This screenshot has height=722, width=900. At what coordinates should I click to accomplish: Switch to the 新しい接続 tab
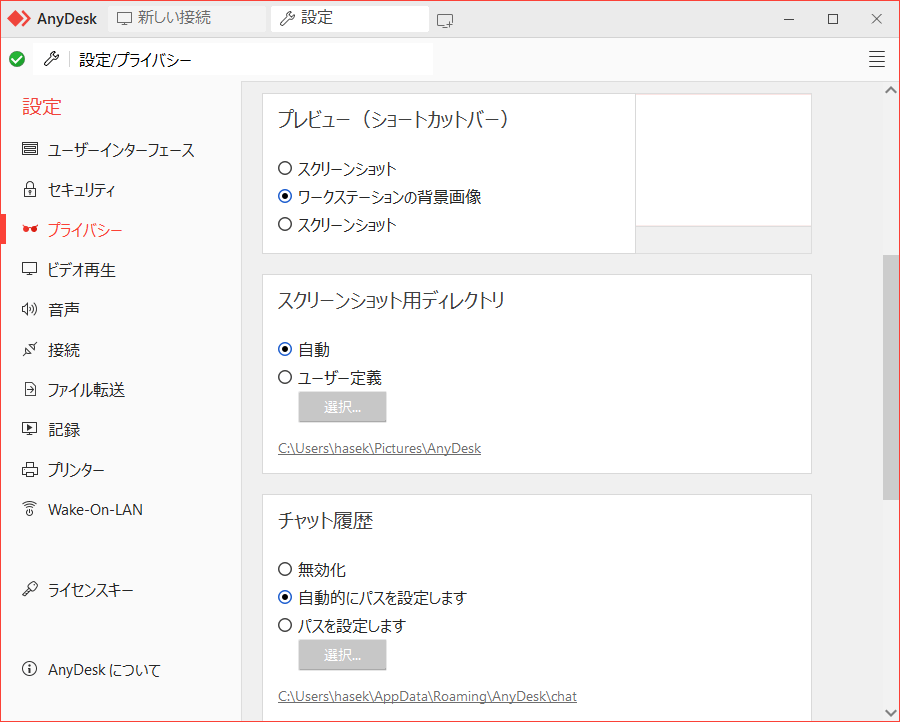click(x=187, y=18)
